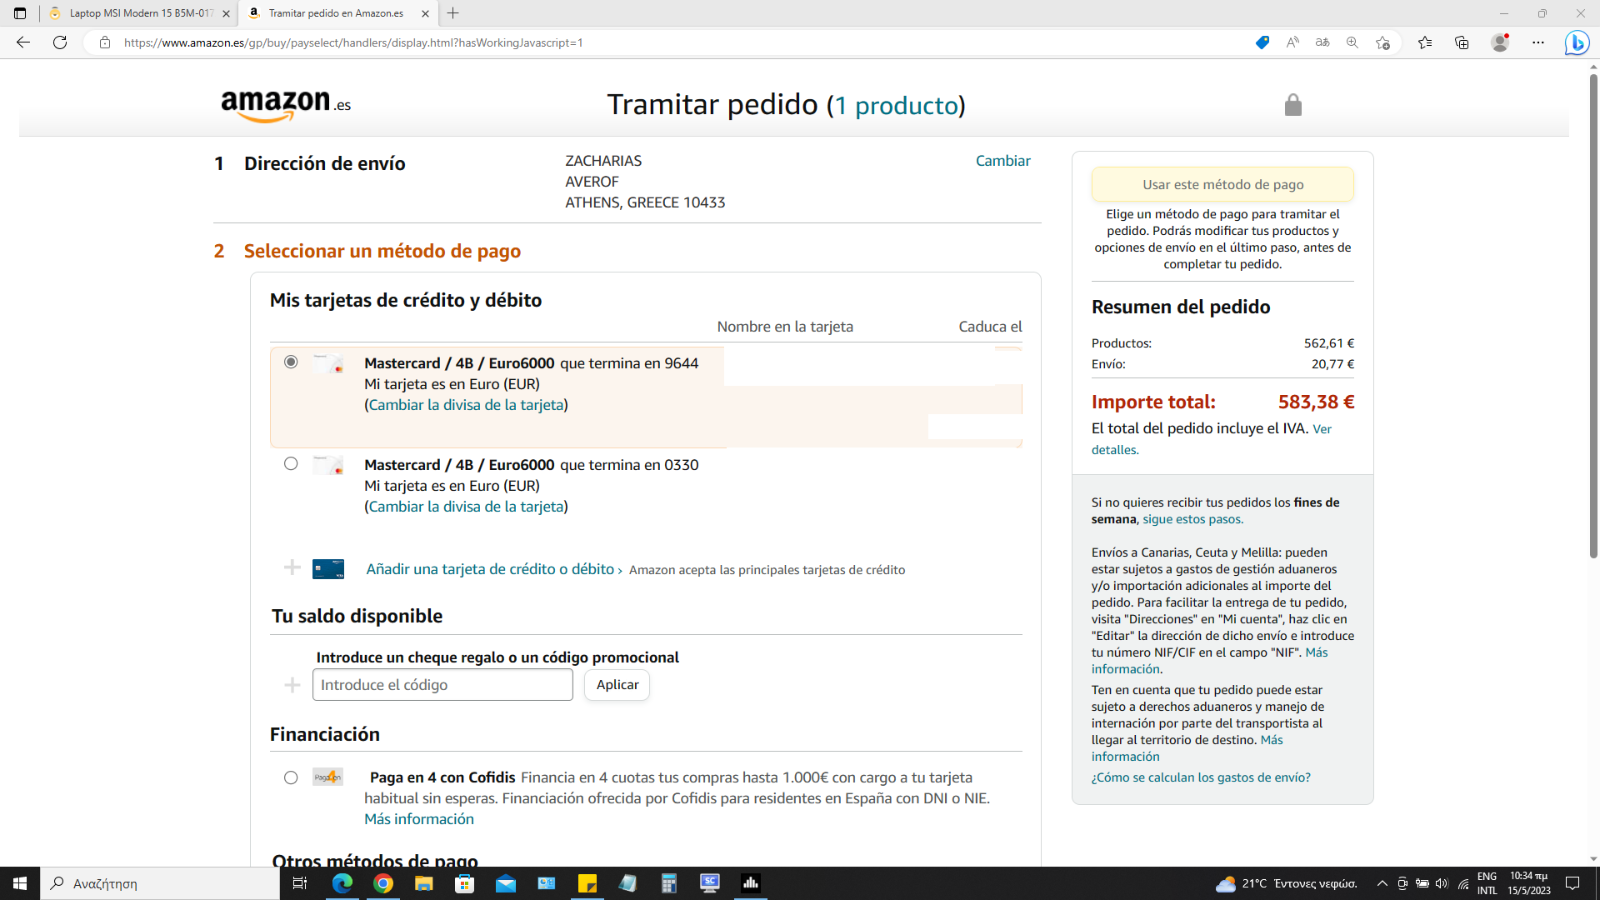This screenshot has height=900, width=1600.
Task: Expand the gift card code plus icon
Action: coord(292,685)
